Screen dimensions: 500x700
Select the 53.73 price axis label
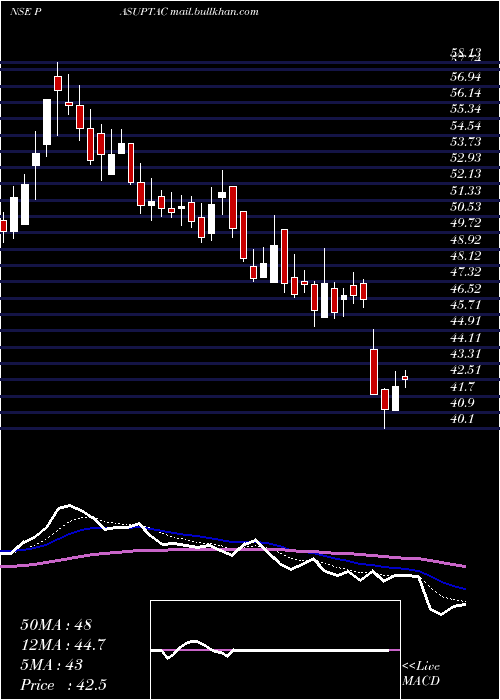tap(465, 142)
